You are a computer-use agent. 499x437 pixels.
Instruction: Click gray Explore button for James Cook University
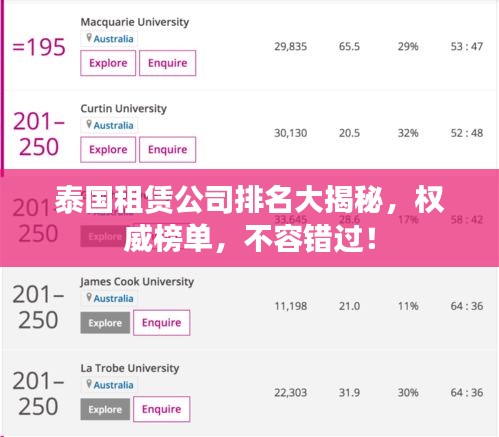(105, 323)
